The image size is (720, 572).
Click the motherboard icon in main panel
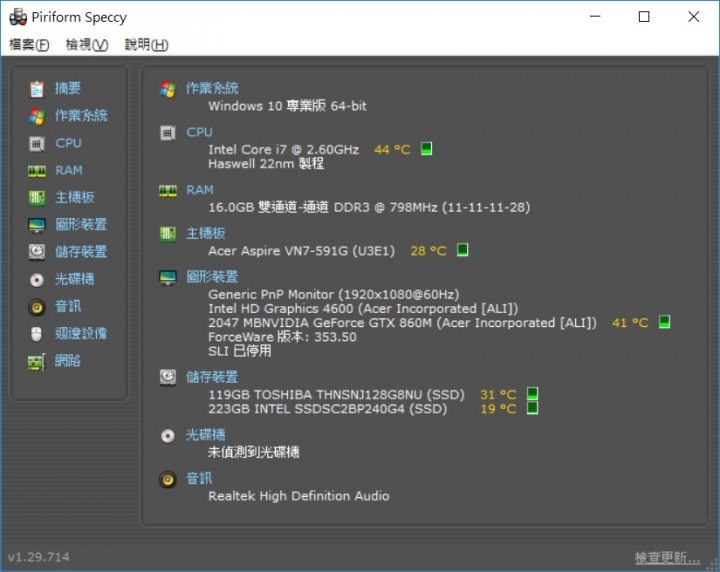coord(168,234)
